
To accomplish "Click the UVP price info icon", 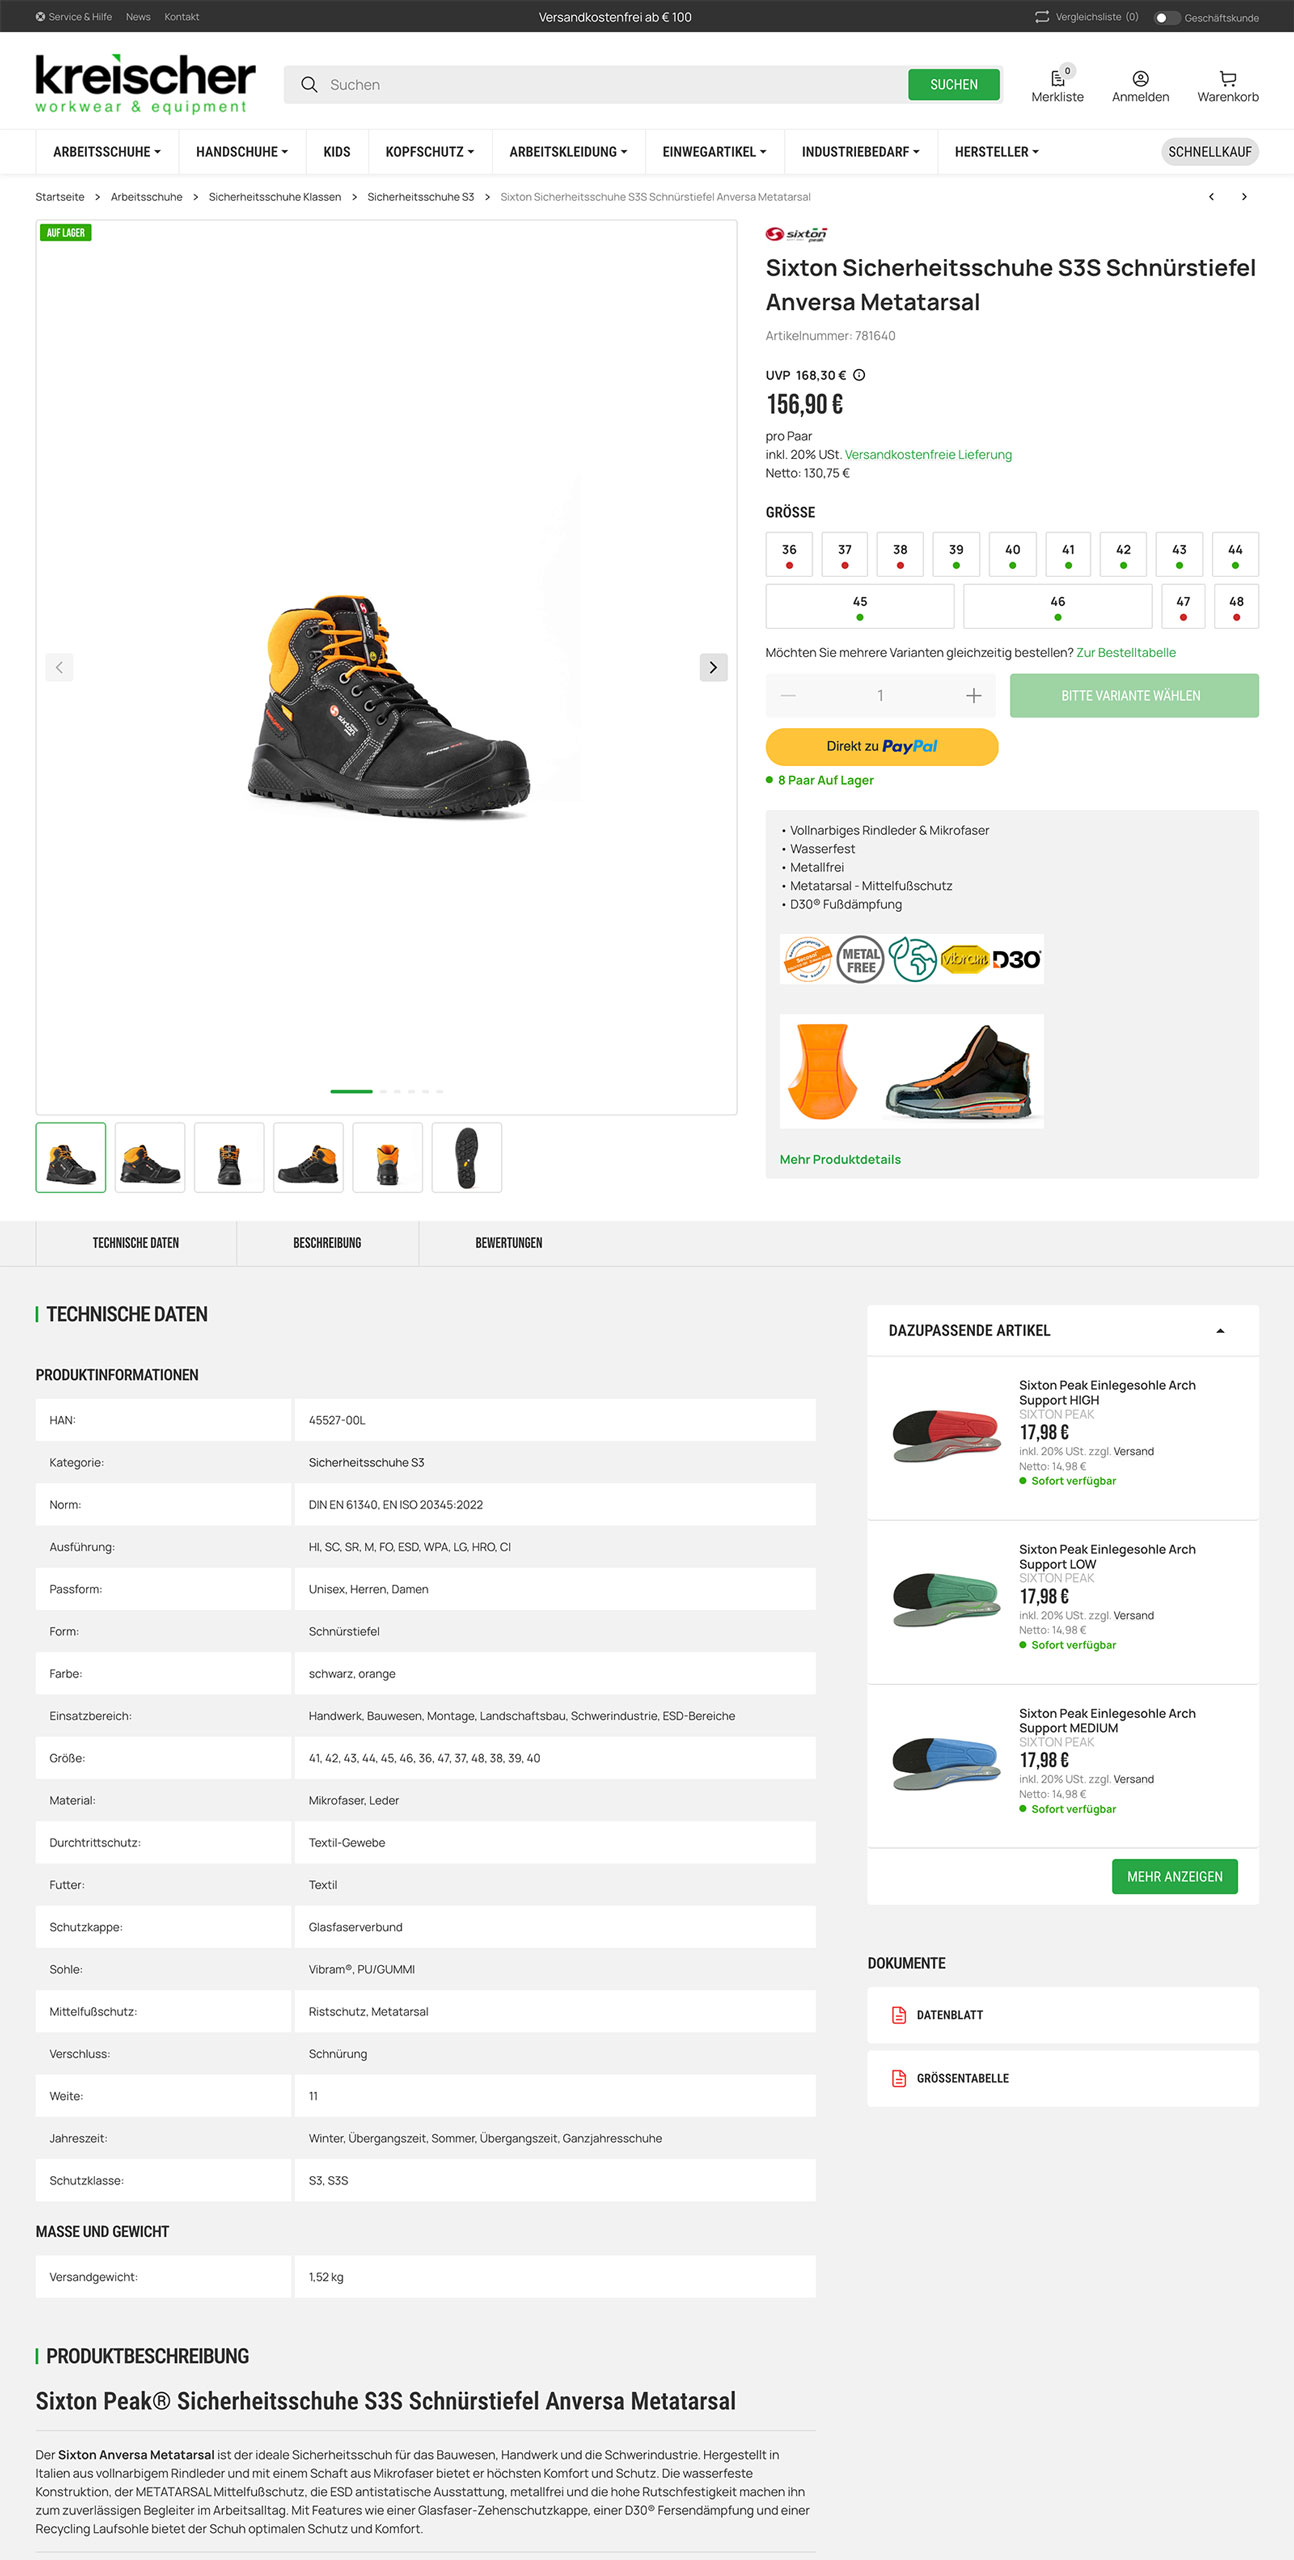I will (x=859, y=375).
